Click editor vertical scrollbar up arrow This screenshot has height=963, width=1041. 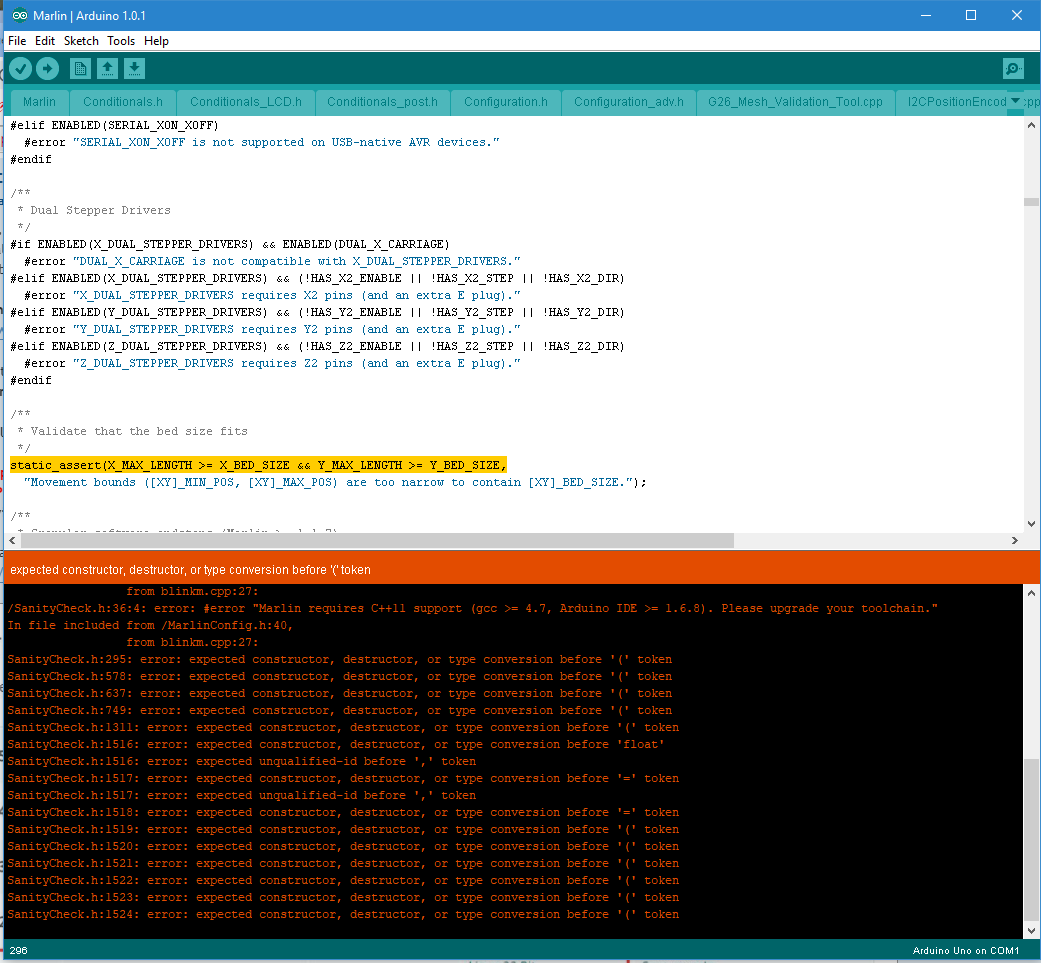1031,125
